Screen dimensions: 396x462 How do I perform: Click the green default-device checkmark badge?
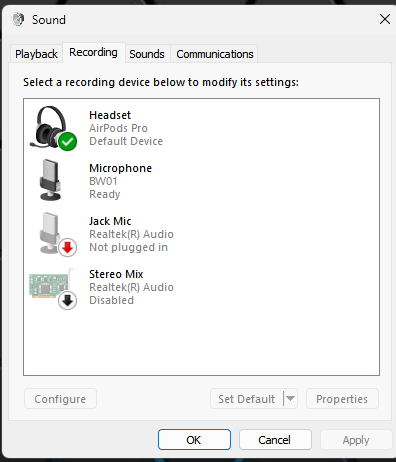pyautogui.click(x=68, y=141)
